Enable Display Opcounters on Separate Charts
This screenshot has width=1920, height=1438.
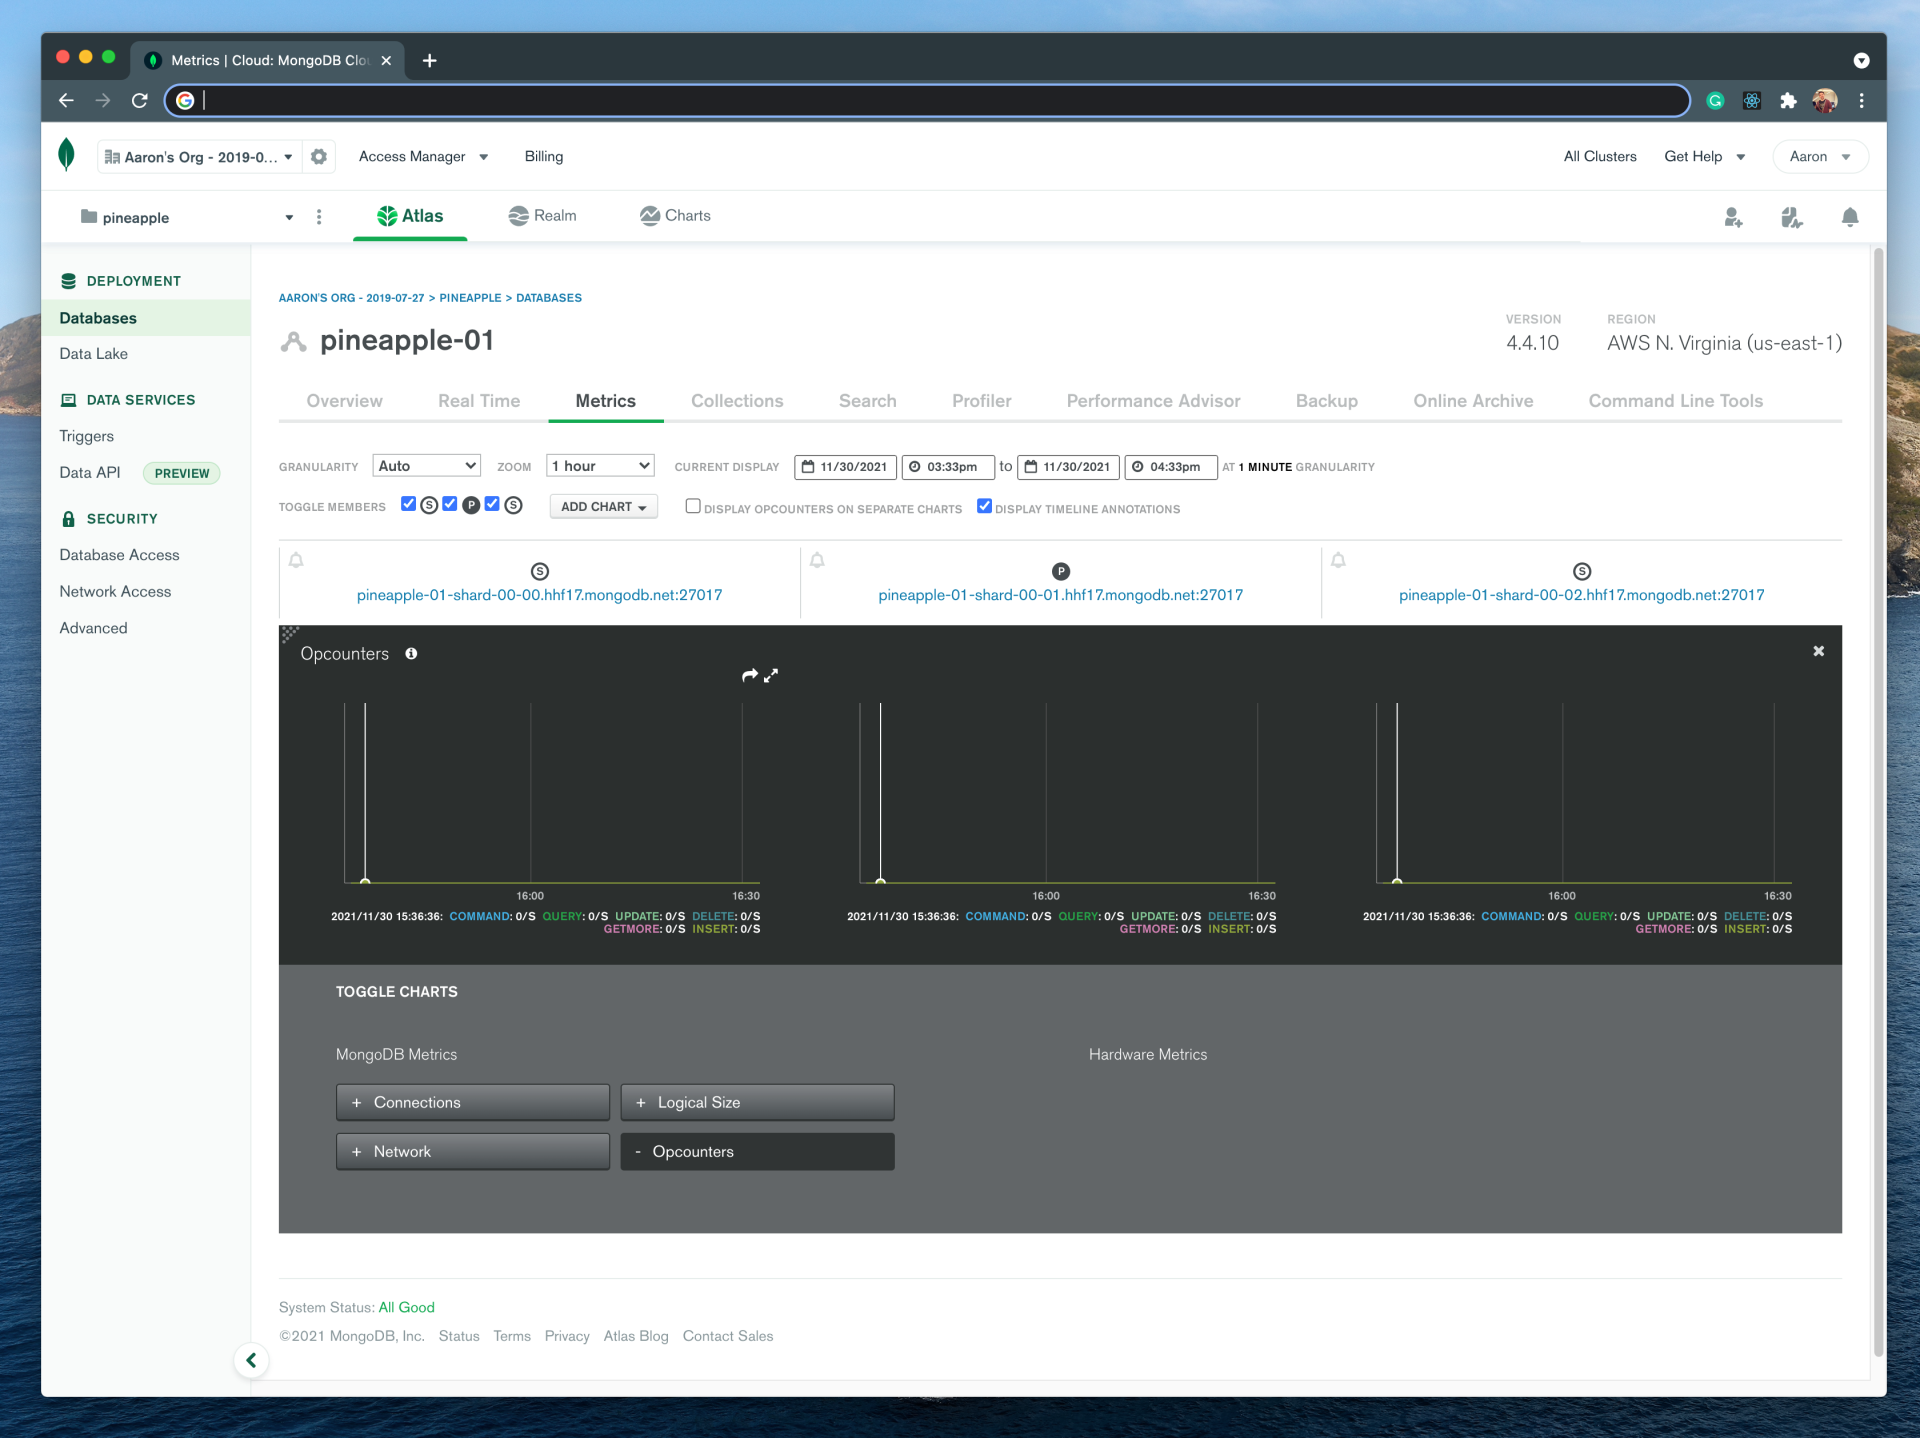tap(692, 506)
